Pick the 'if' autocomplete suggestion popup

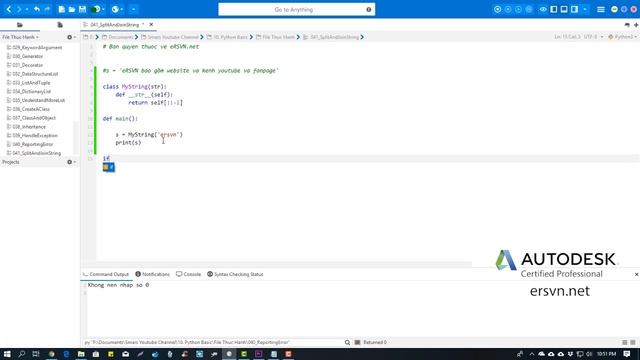(109, 167)
